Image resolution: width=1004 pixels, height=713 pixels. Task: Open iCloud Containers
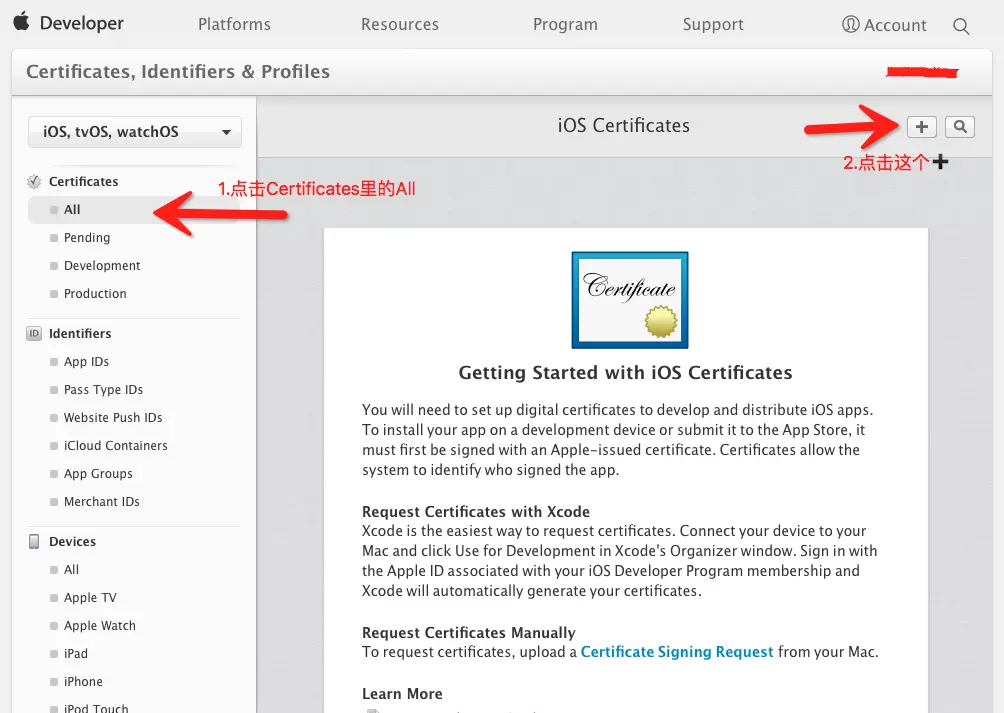click(x=116, y=445)
